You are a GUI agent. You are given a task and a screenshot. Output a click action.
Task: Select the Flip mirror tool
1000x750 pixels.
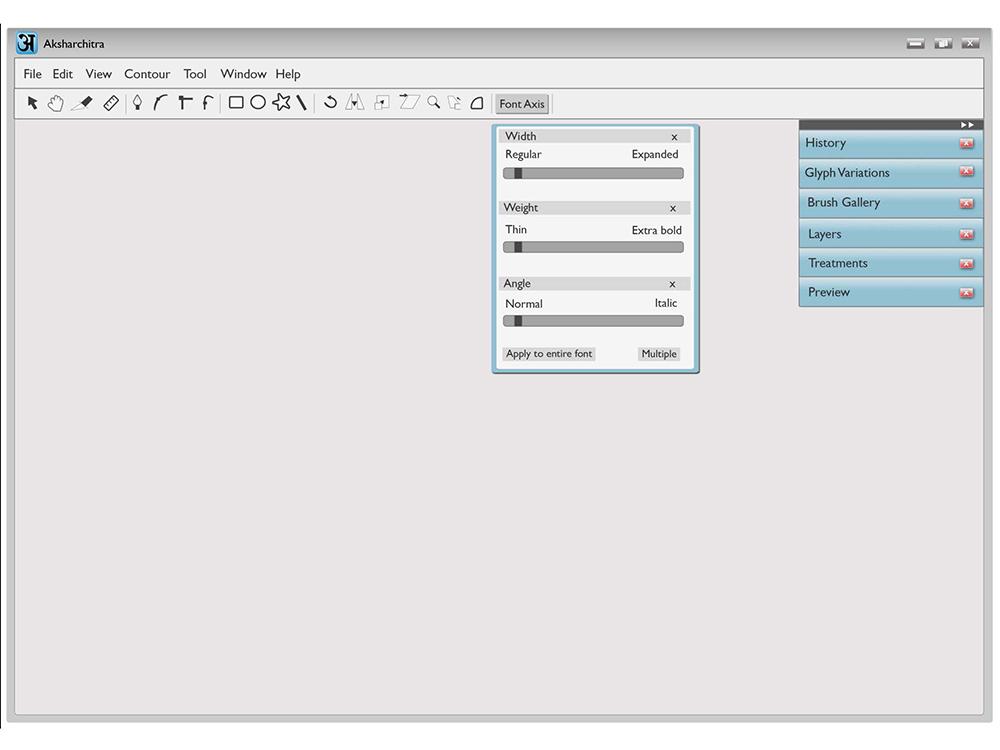point(355,102)
